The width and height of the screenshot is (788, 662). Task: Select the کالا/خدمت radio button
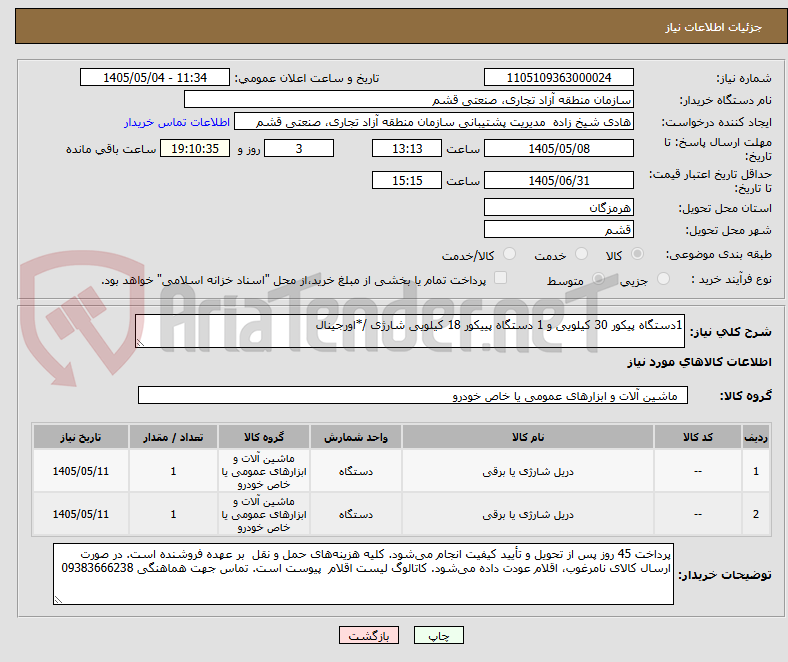(x=510, y=254)
